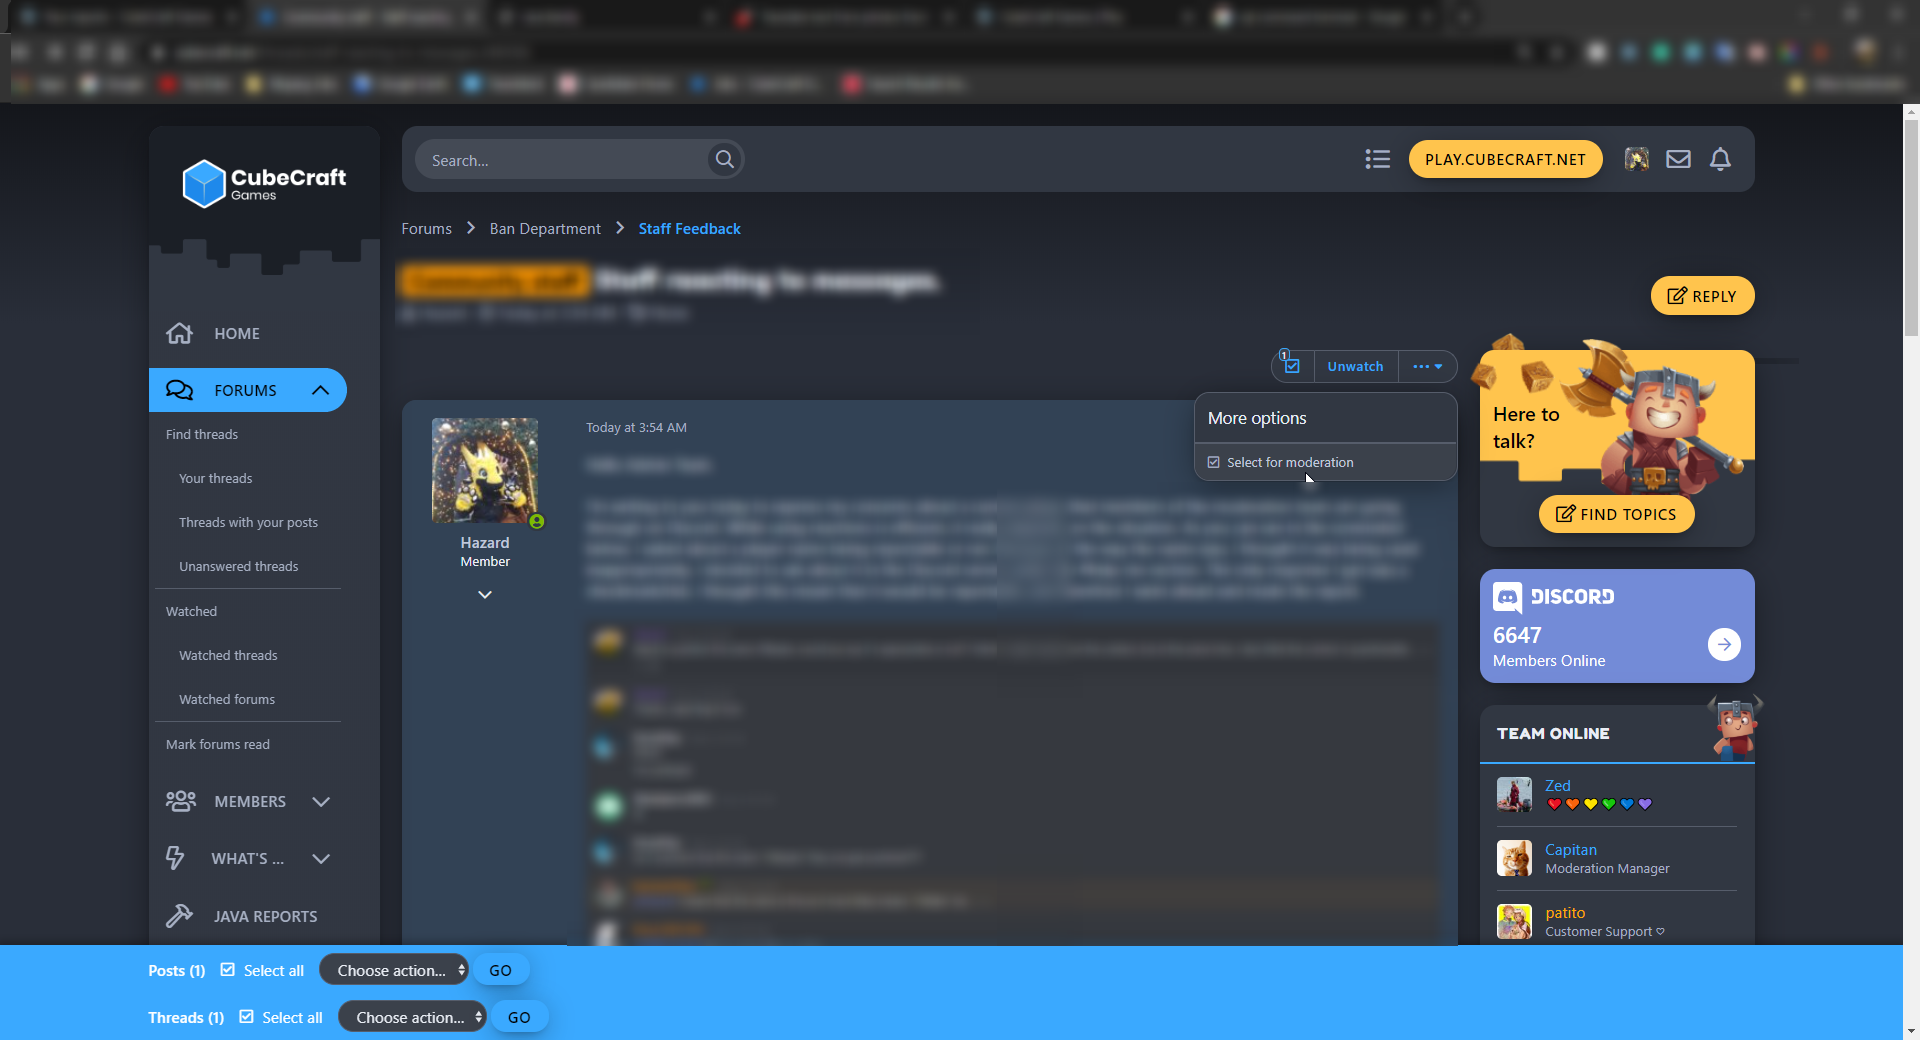
Task: Open the three-dots more options dropdown
Action: tap(1427, 366)
